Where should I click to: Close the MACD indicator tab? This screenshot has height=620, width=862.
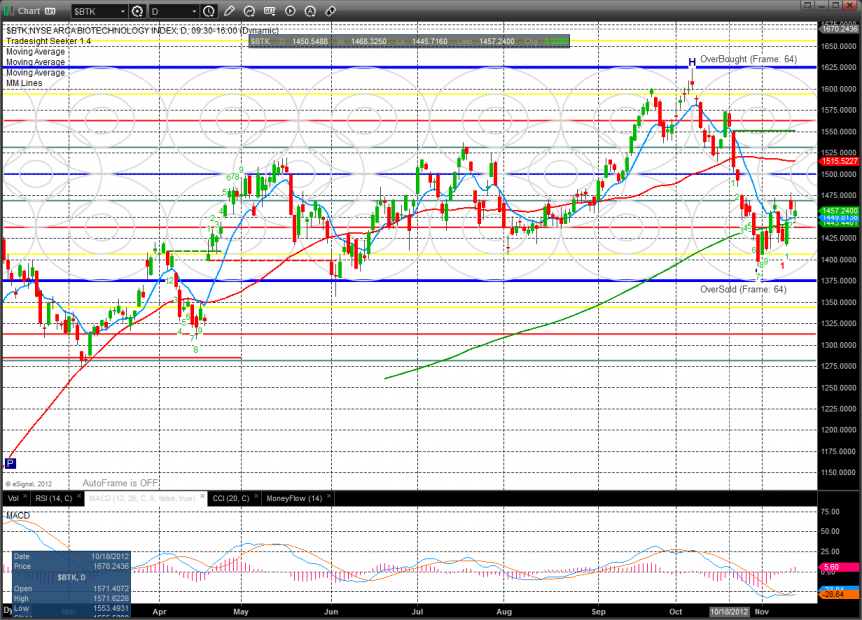(x=201, y=498)
